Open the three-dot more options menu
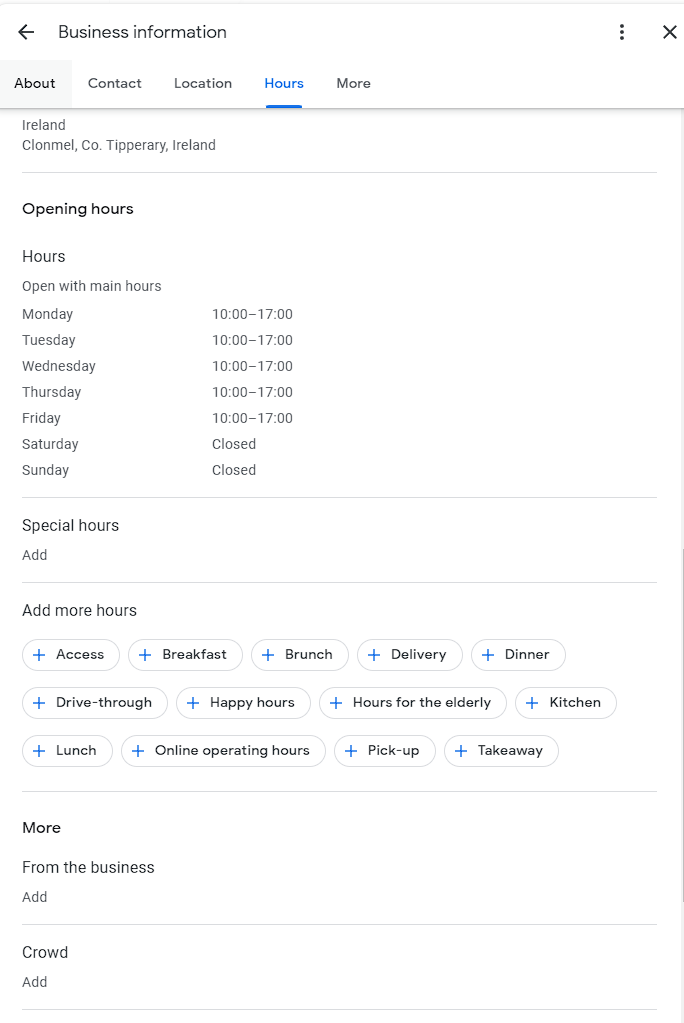Image resolution: width=684 pixels, height=1023 pixels. click(622, 32)
